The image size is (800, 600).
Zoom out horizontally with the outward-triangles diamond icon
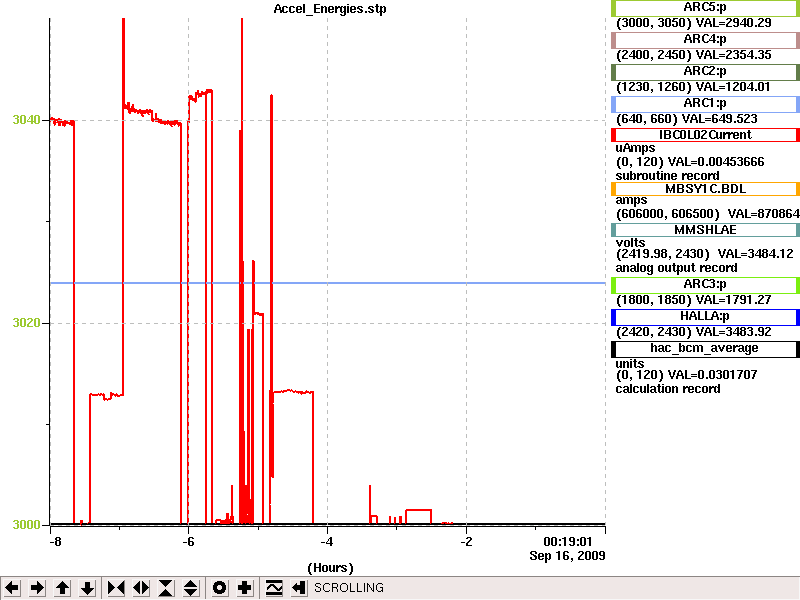pyautogui.click(x=141, y=588)
